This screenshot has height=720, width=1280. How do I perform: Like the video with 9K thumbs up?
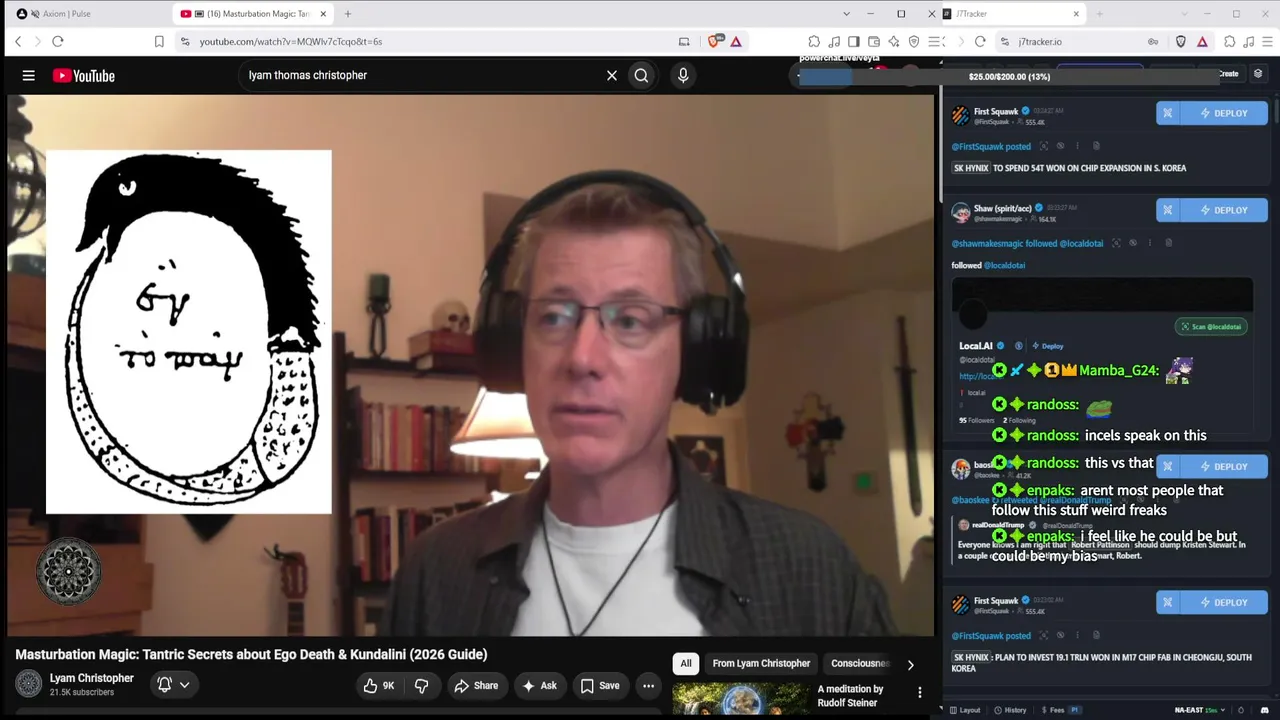[x=379, y=686]
